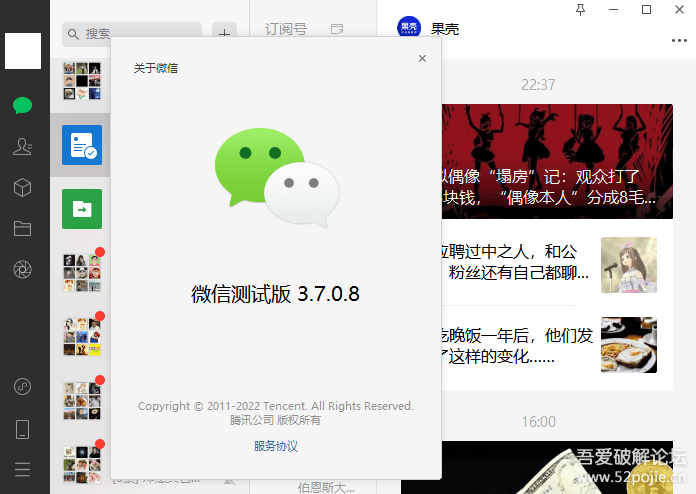Click the pop-out window icon beside 订阅号

coord(337,29)
